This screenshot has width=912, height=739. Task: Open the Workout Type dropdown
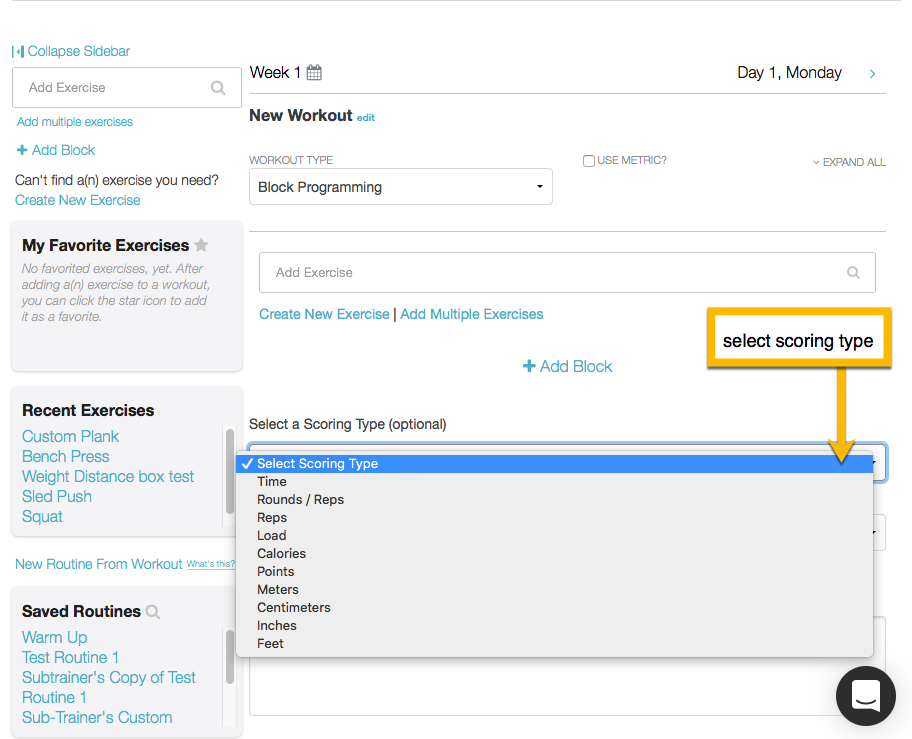pos(400,187)
